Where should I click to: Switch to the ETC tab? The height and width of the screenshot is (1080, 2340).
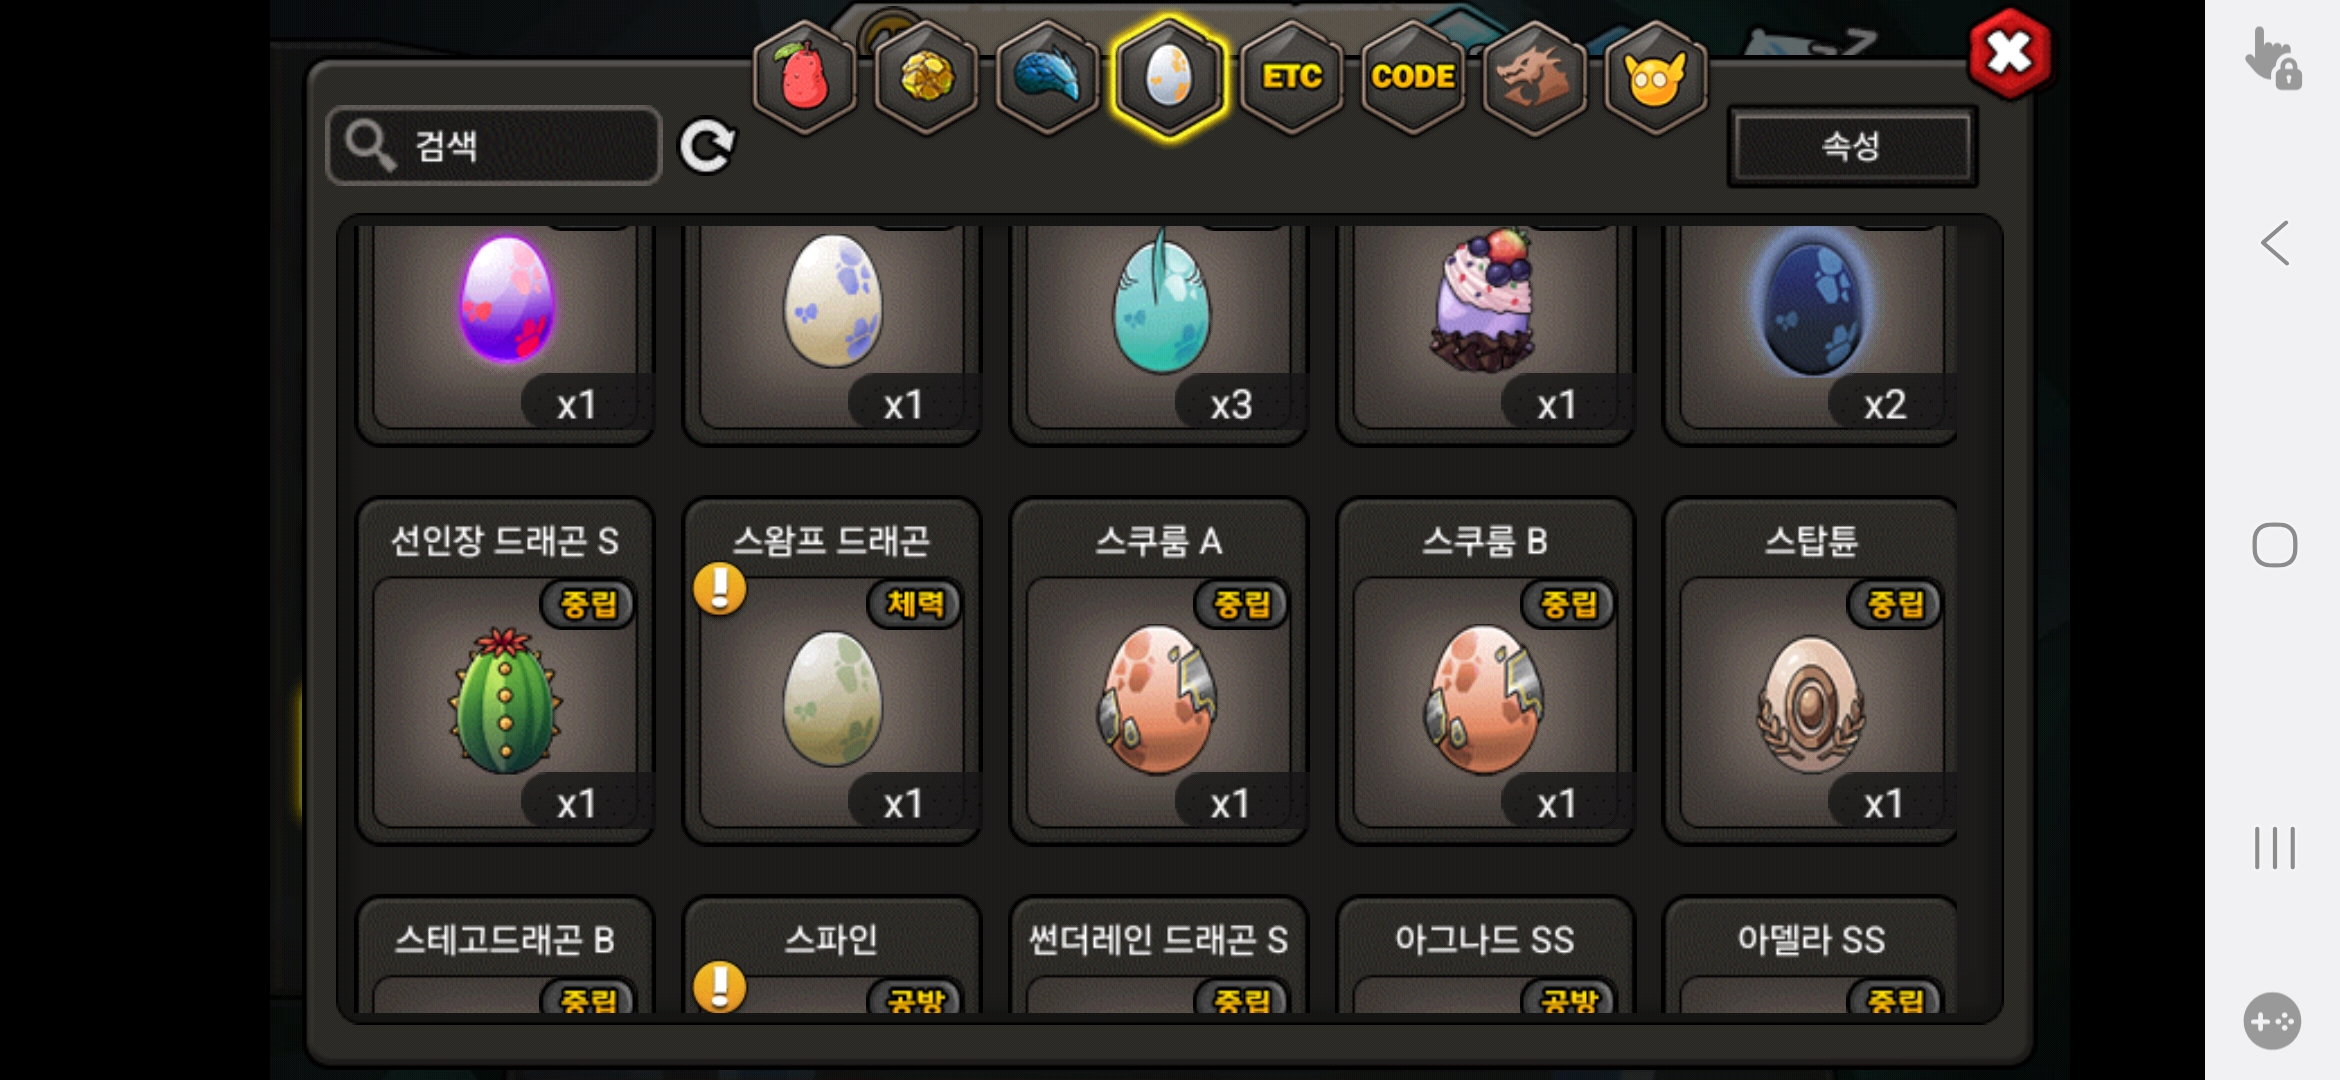point(1291,77)
